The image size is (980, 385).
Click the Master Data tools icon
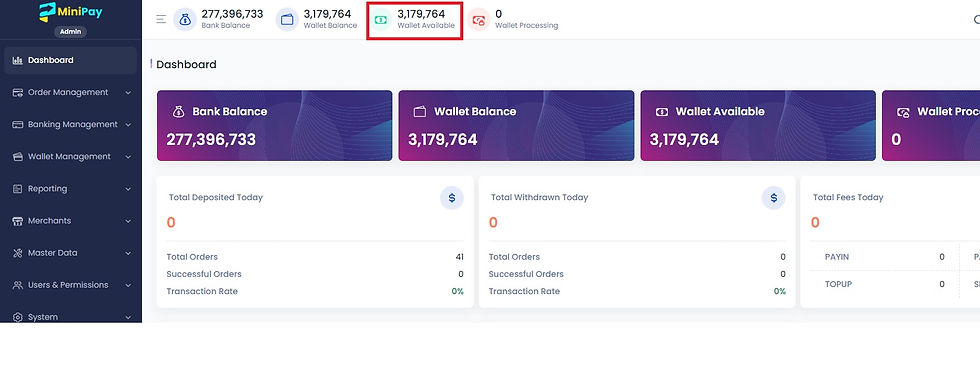pyautogui.click(x=18, y=253)
